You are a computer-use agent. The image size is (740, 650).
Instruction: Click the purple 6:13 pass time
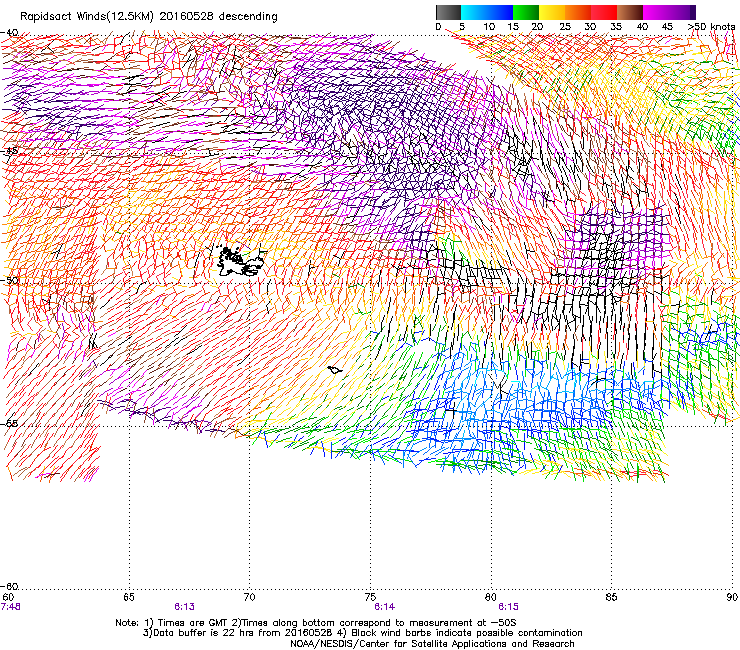click(184, 607)
